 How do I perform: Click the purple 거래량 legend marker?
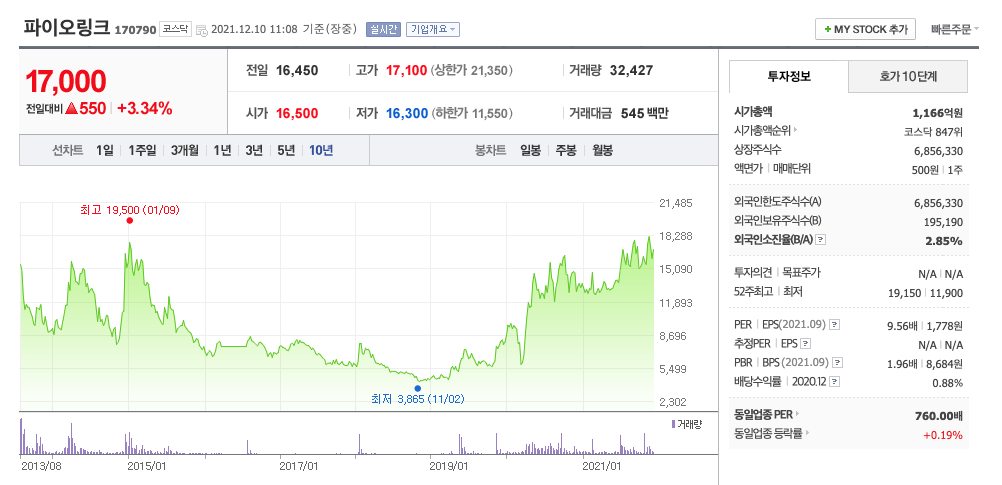[x=673, y=424]
